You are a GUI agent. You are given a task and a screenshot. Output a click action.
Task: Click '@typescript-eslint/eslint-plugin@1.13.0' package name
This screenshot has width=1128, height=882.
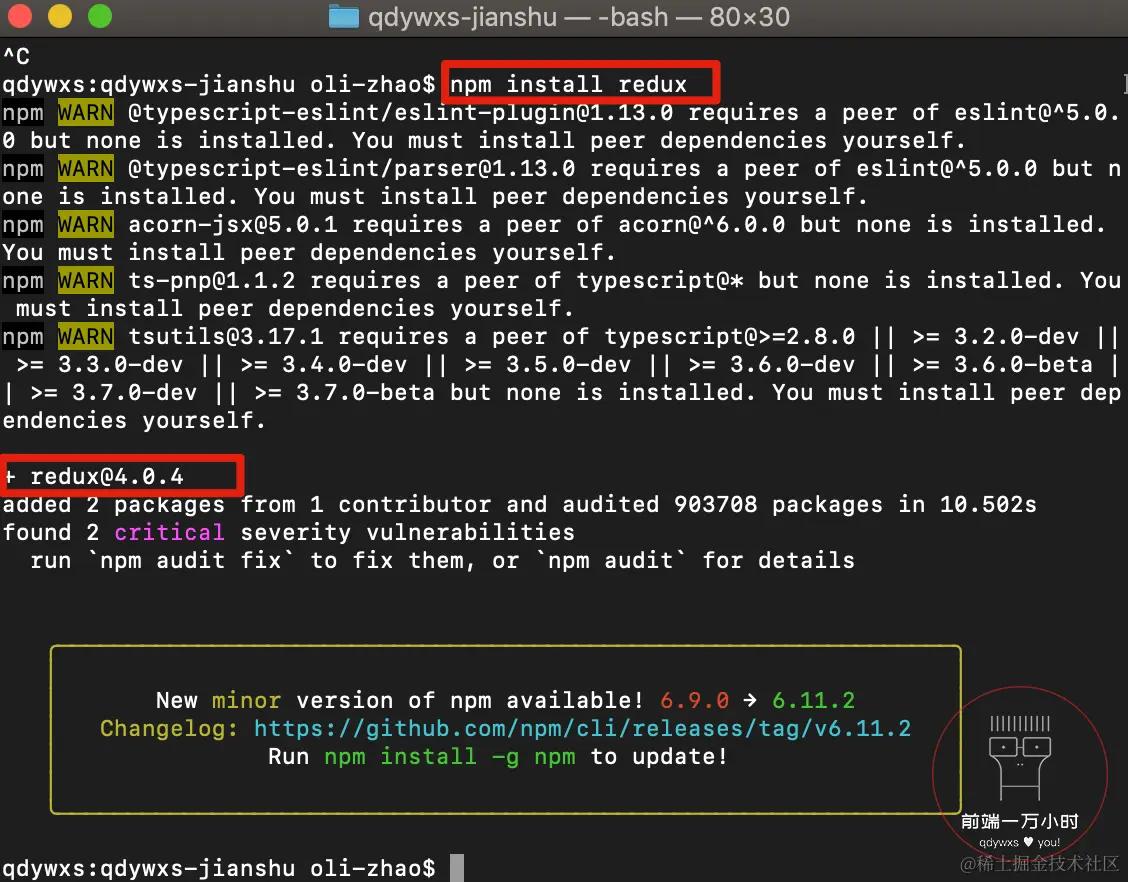coord(401,112)
